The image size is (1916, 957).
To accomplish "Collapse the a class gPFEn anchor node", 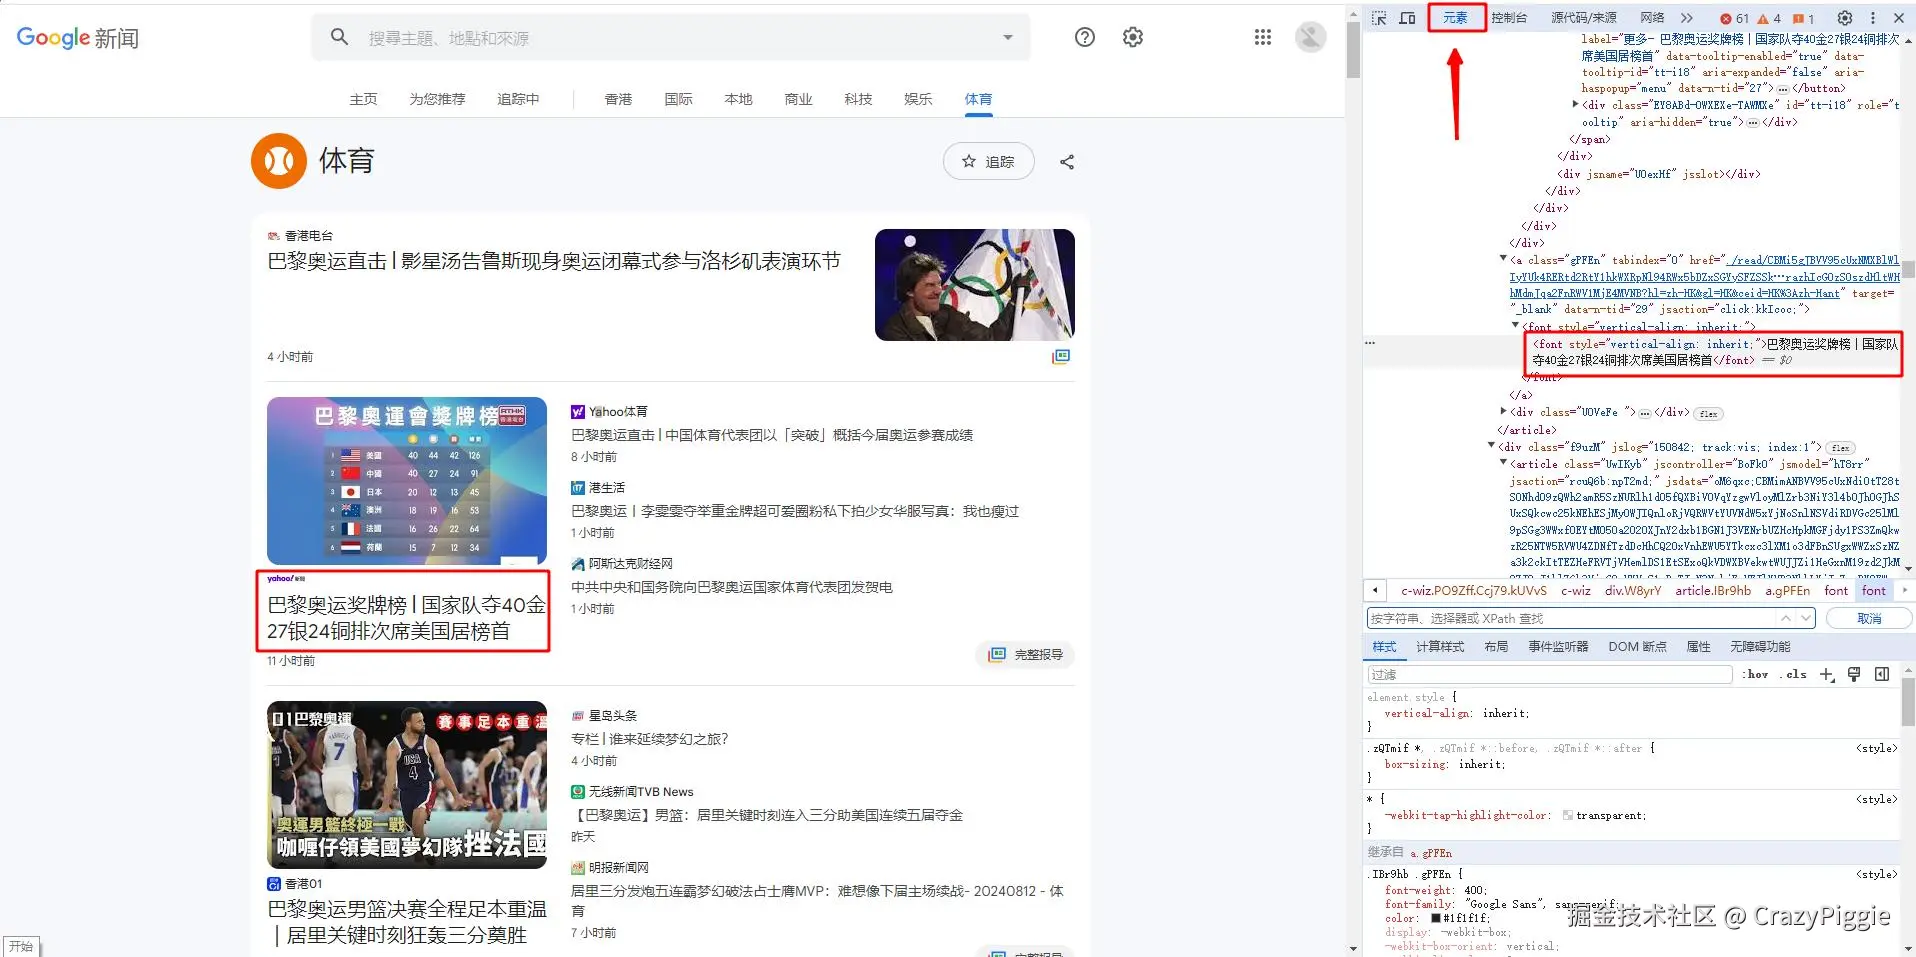I will pyautogui.click(x=1503, y=259).
